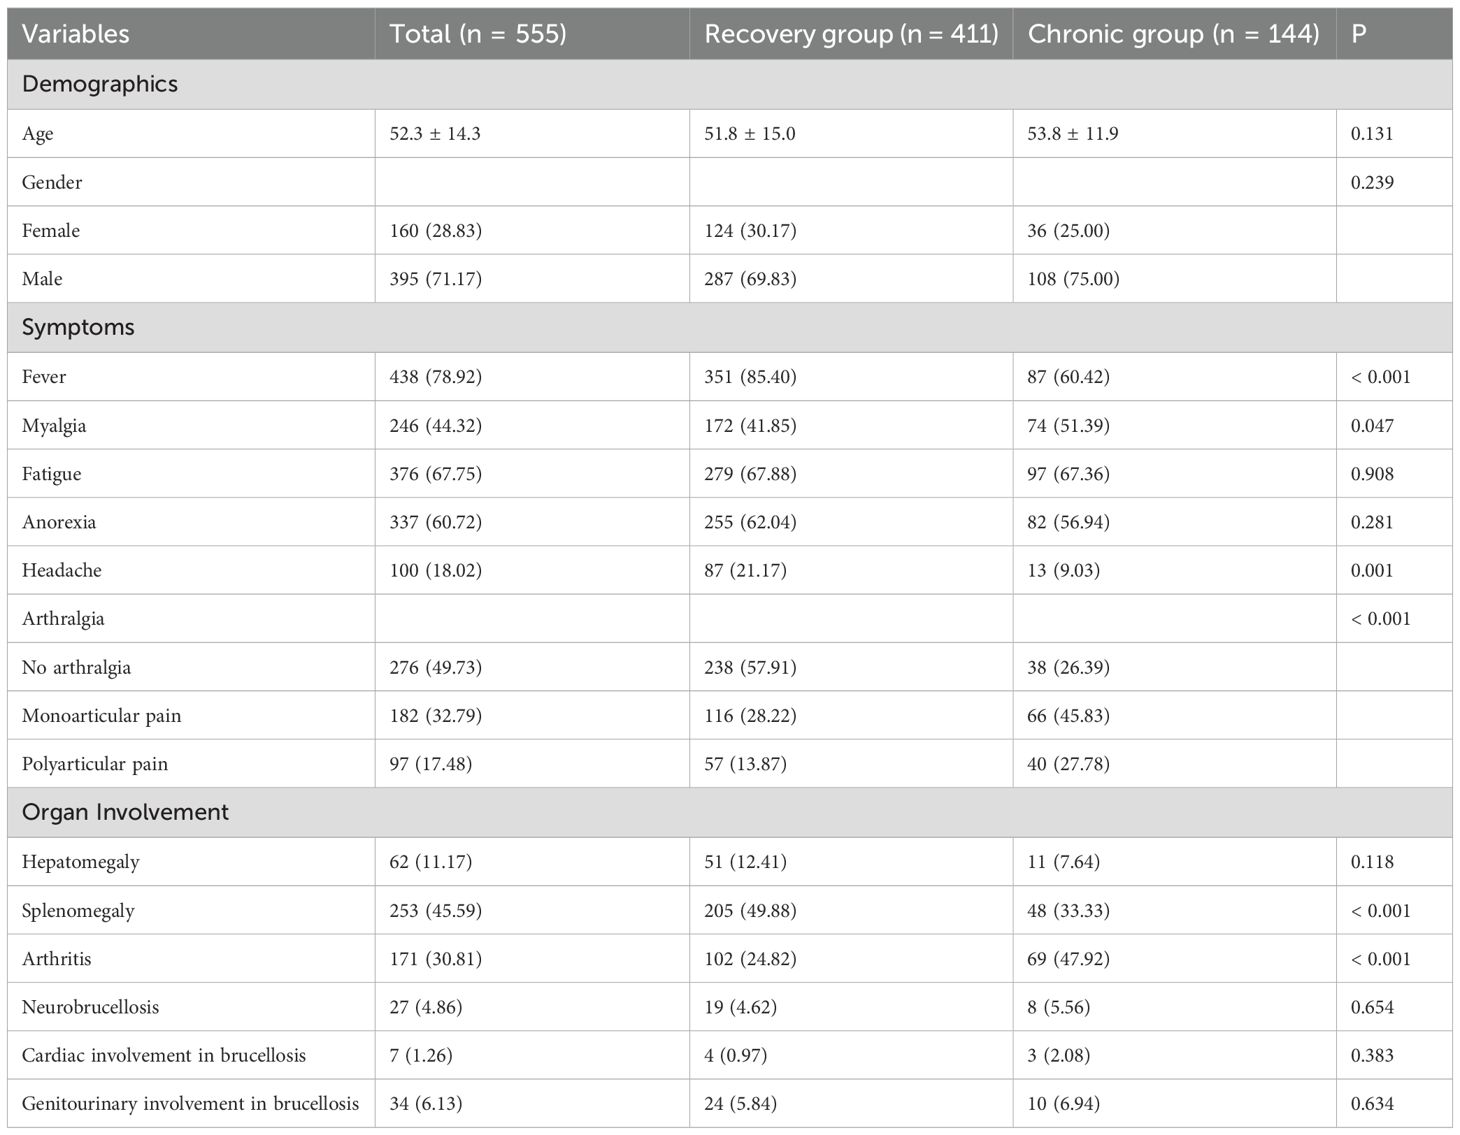Click the P column header
Screen dimensions: 1460x1135
click(1358, 34)
